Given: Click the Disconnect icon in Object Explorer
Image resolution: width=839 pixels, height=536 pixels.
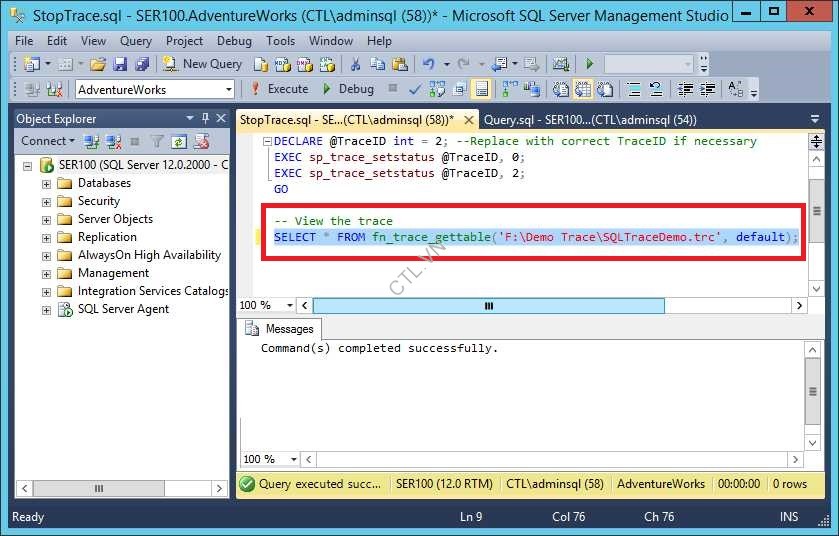Looking at the screenshot, I should click(113, 142).
